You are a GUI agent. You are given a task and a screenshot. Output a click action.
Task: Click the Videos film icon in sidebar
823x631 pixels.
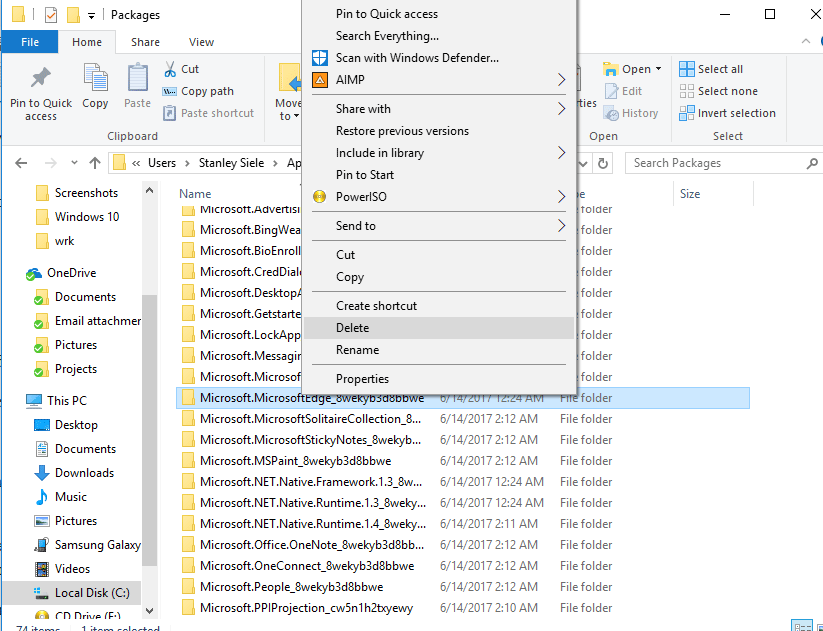pos(41,569)
